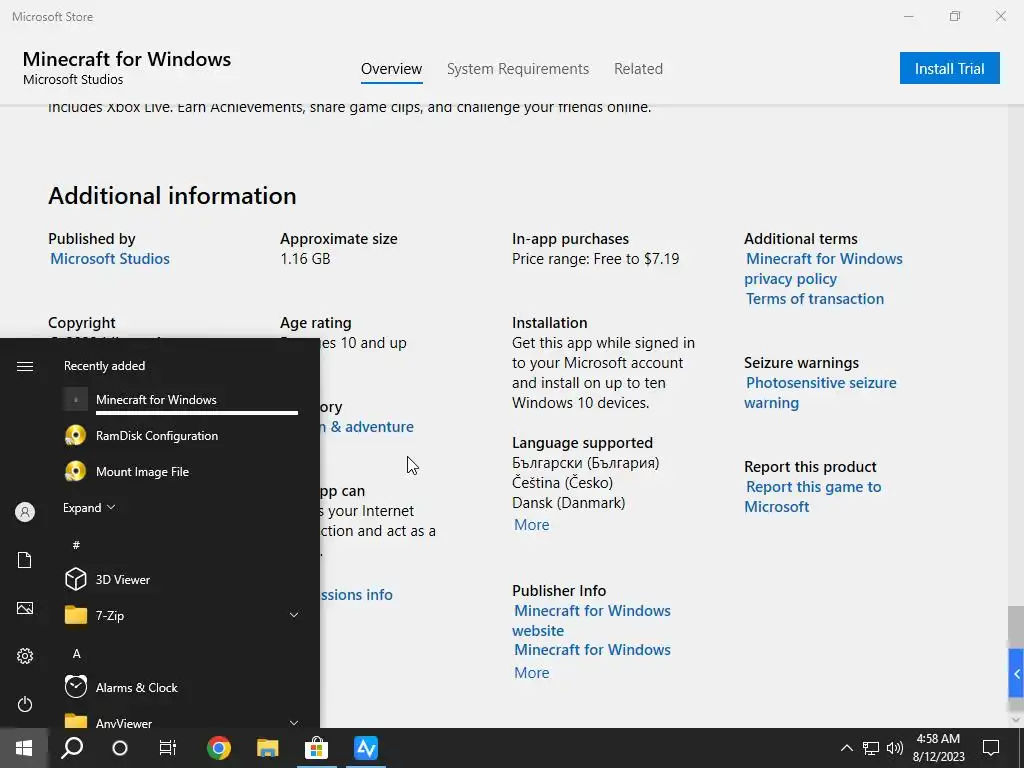This screenshot has height=768, width=1024.
Task: Launch Google Chrome from taskbar
Action: click(219, 748)
